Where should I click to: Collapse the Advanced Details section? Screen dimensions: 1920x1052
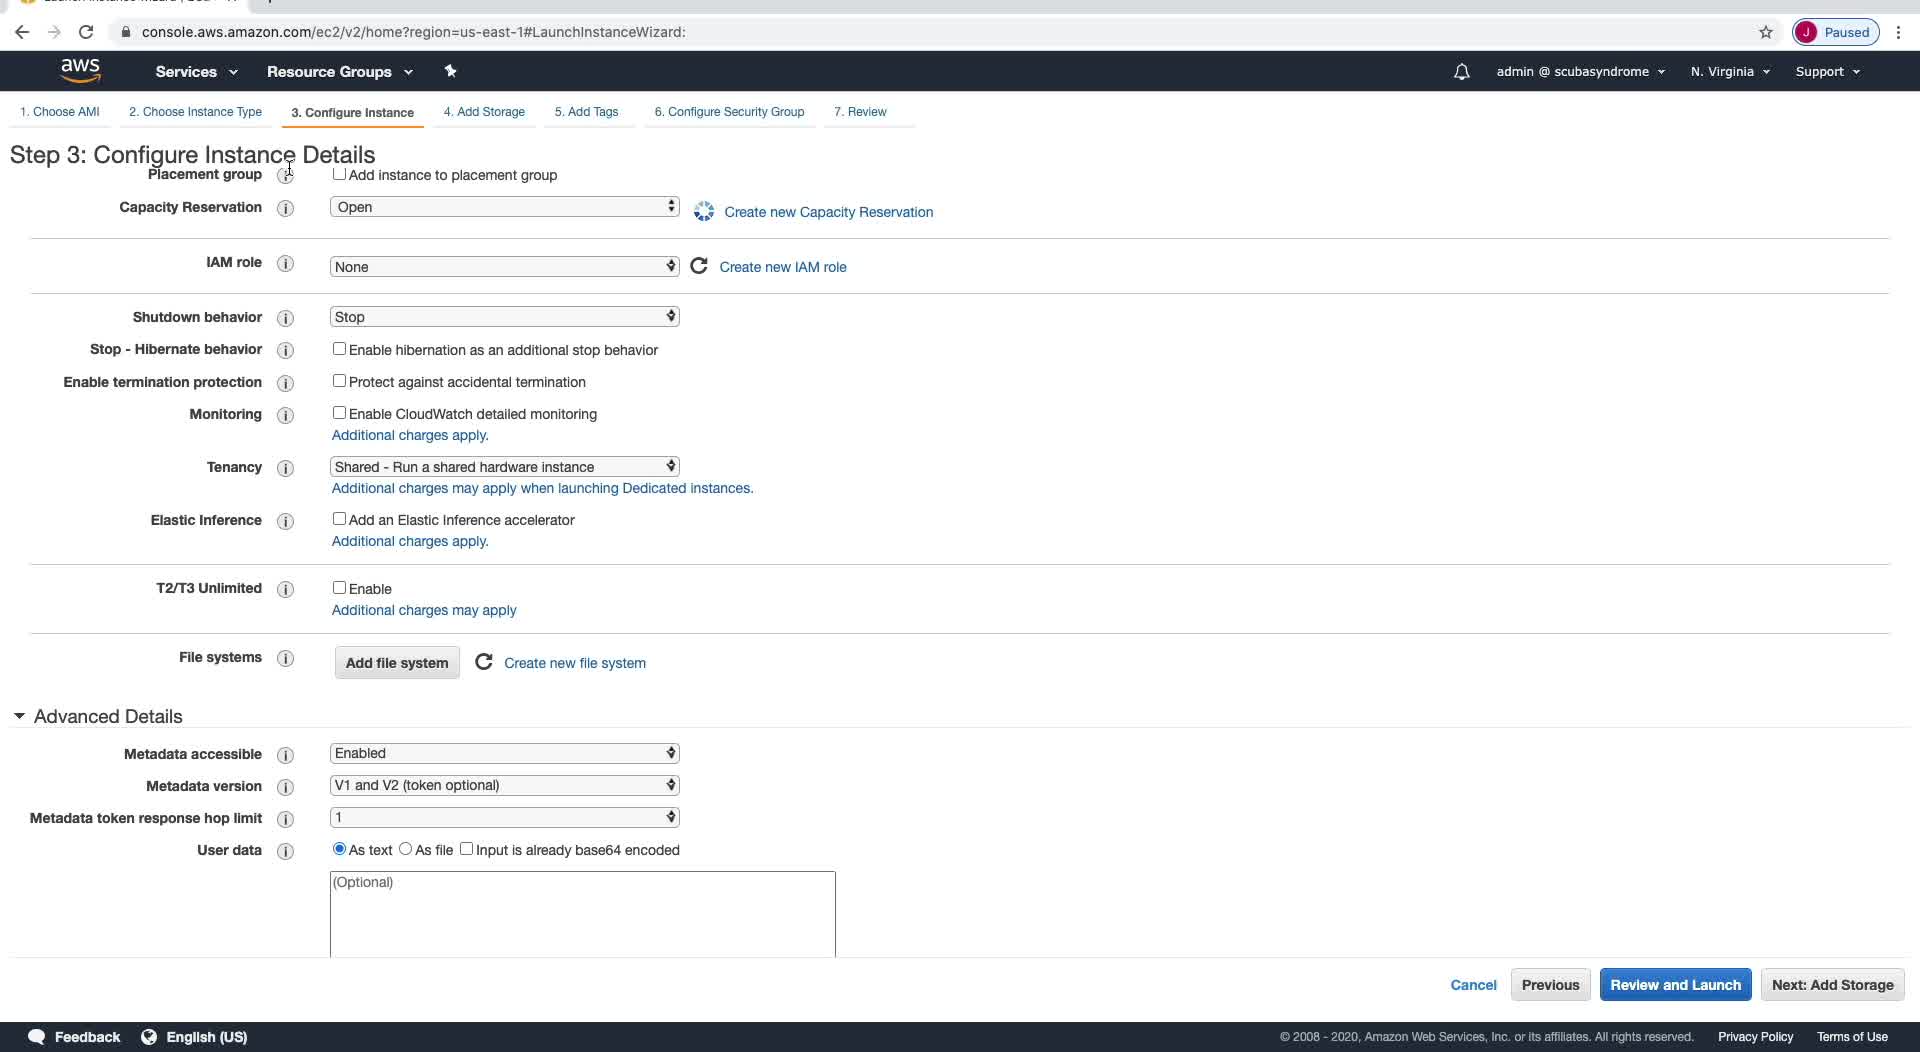[x=19, y=716]
